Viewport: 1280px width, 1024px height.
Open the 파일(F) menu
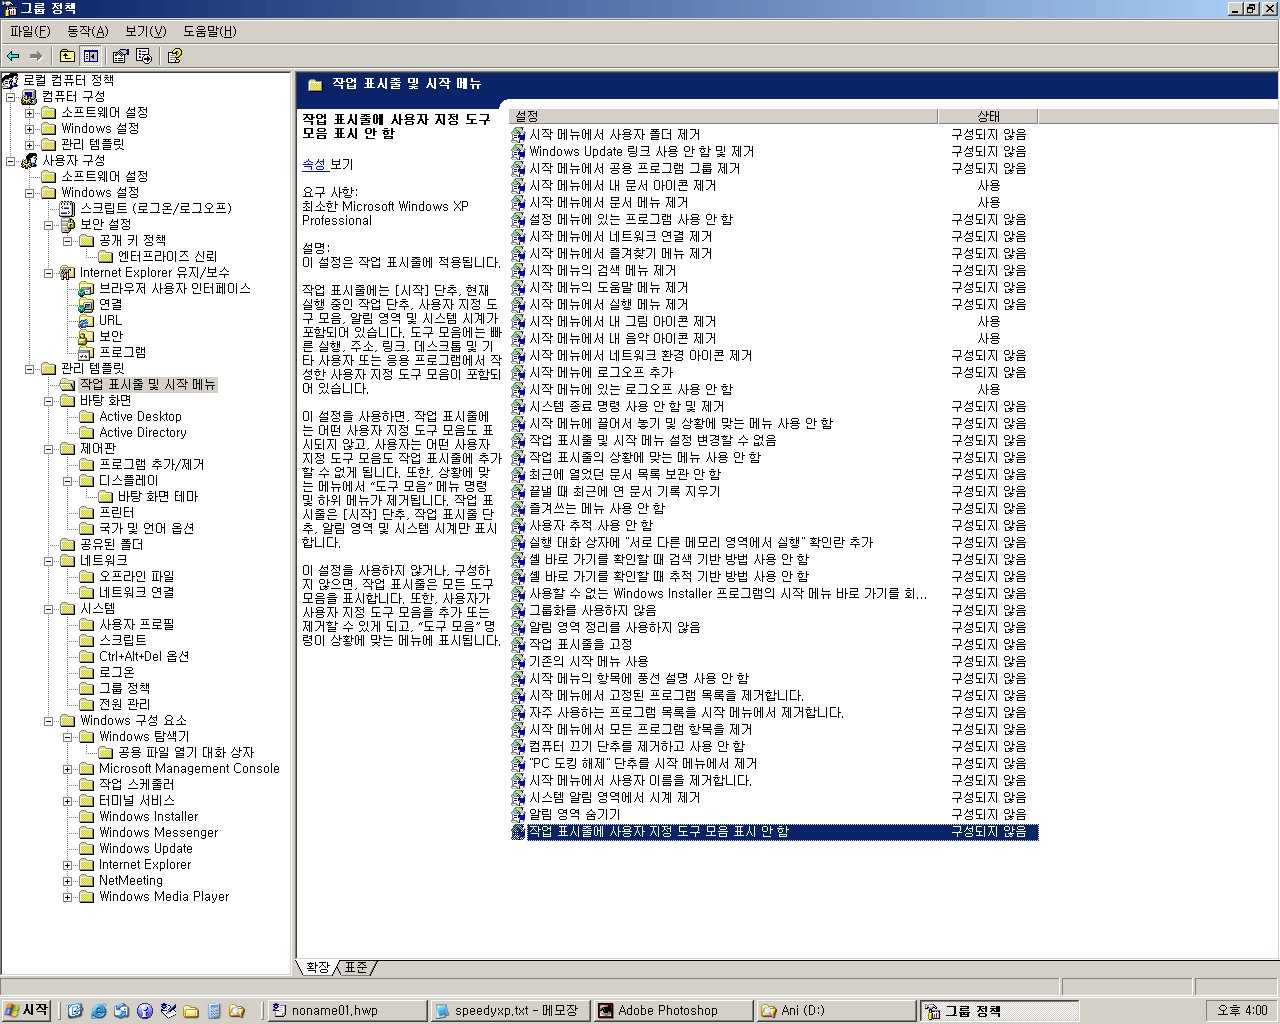tap(30, 31)
